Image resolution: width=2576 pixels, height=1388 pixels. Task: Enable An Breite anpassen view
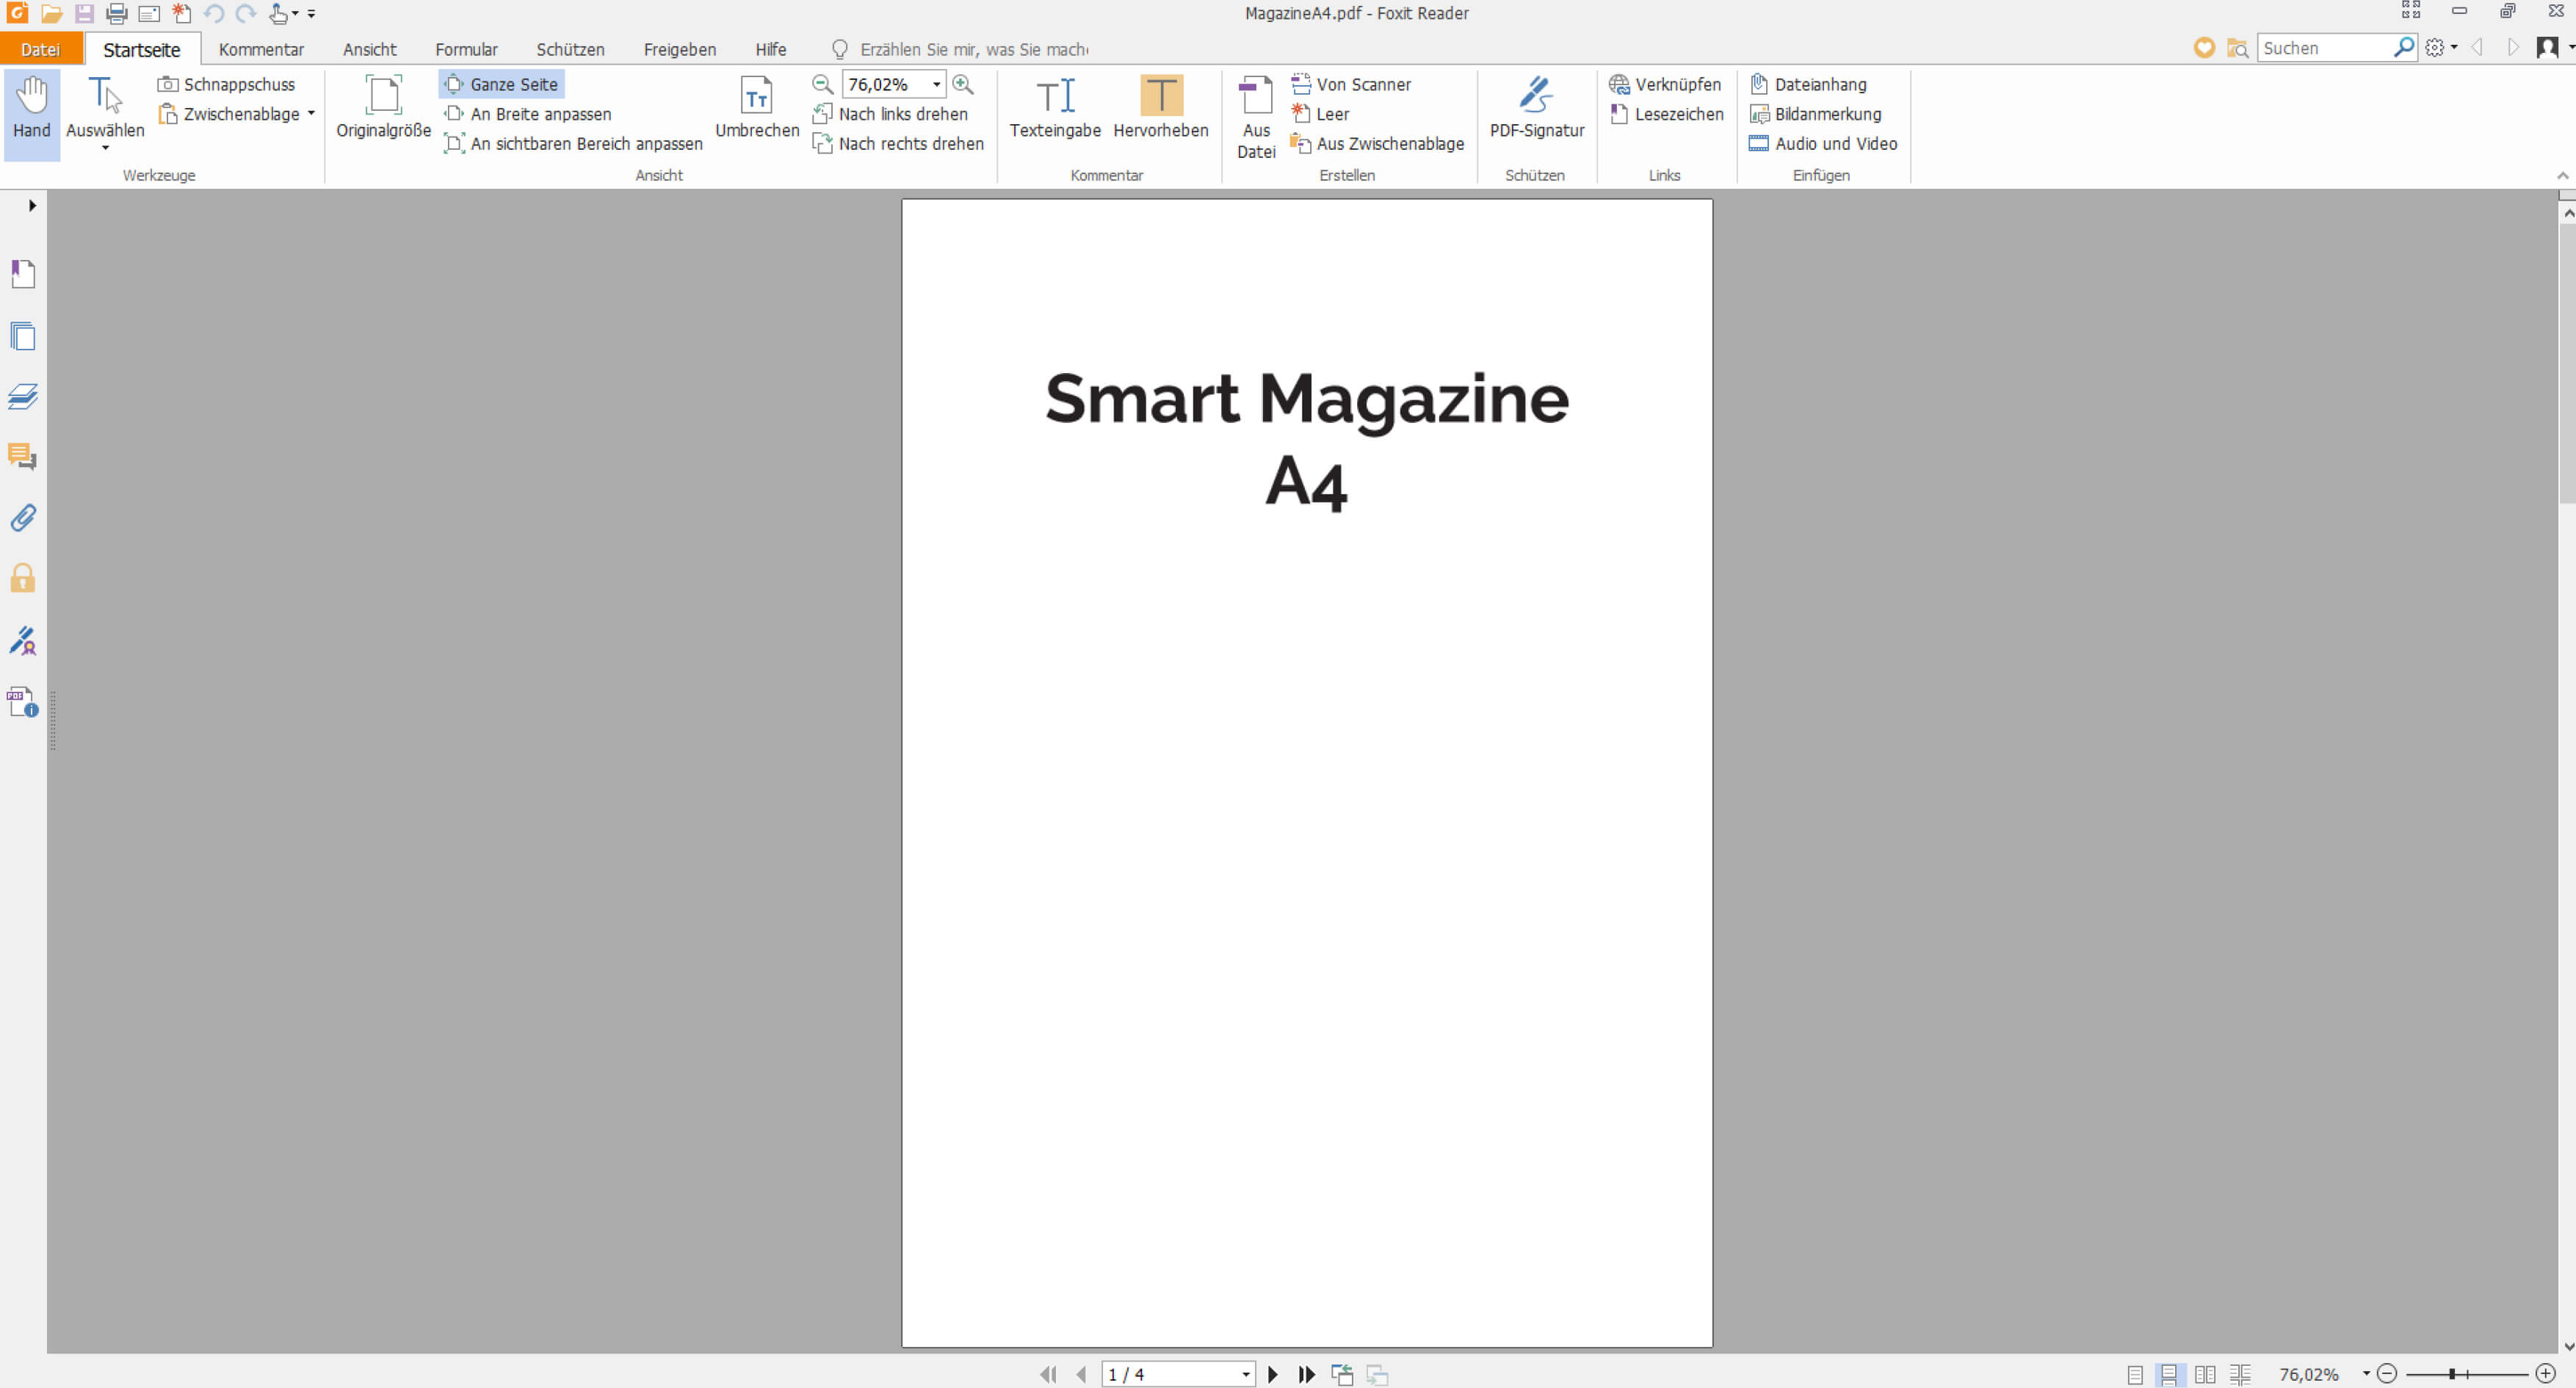(528, 114)
